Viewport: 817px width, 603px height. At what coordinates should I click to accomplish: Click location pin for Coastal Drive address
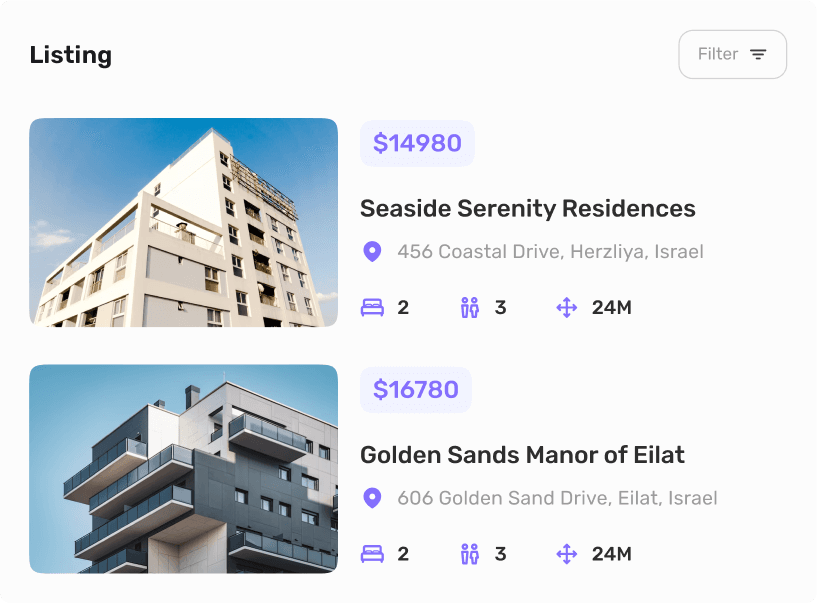[372, 252]
